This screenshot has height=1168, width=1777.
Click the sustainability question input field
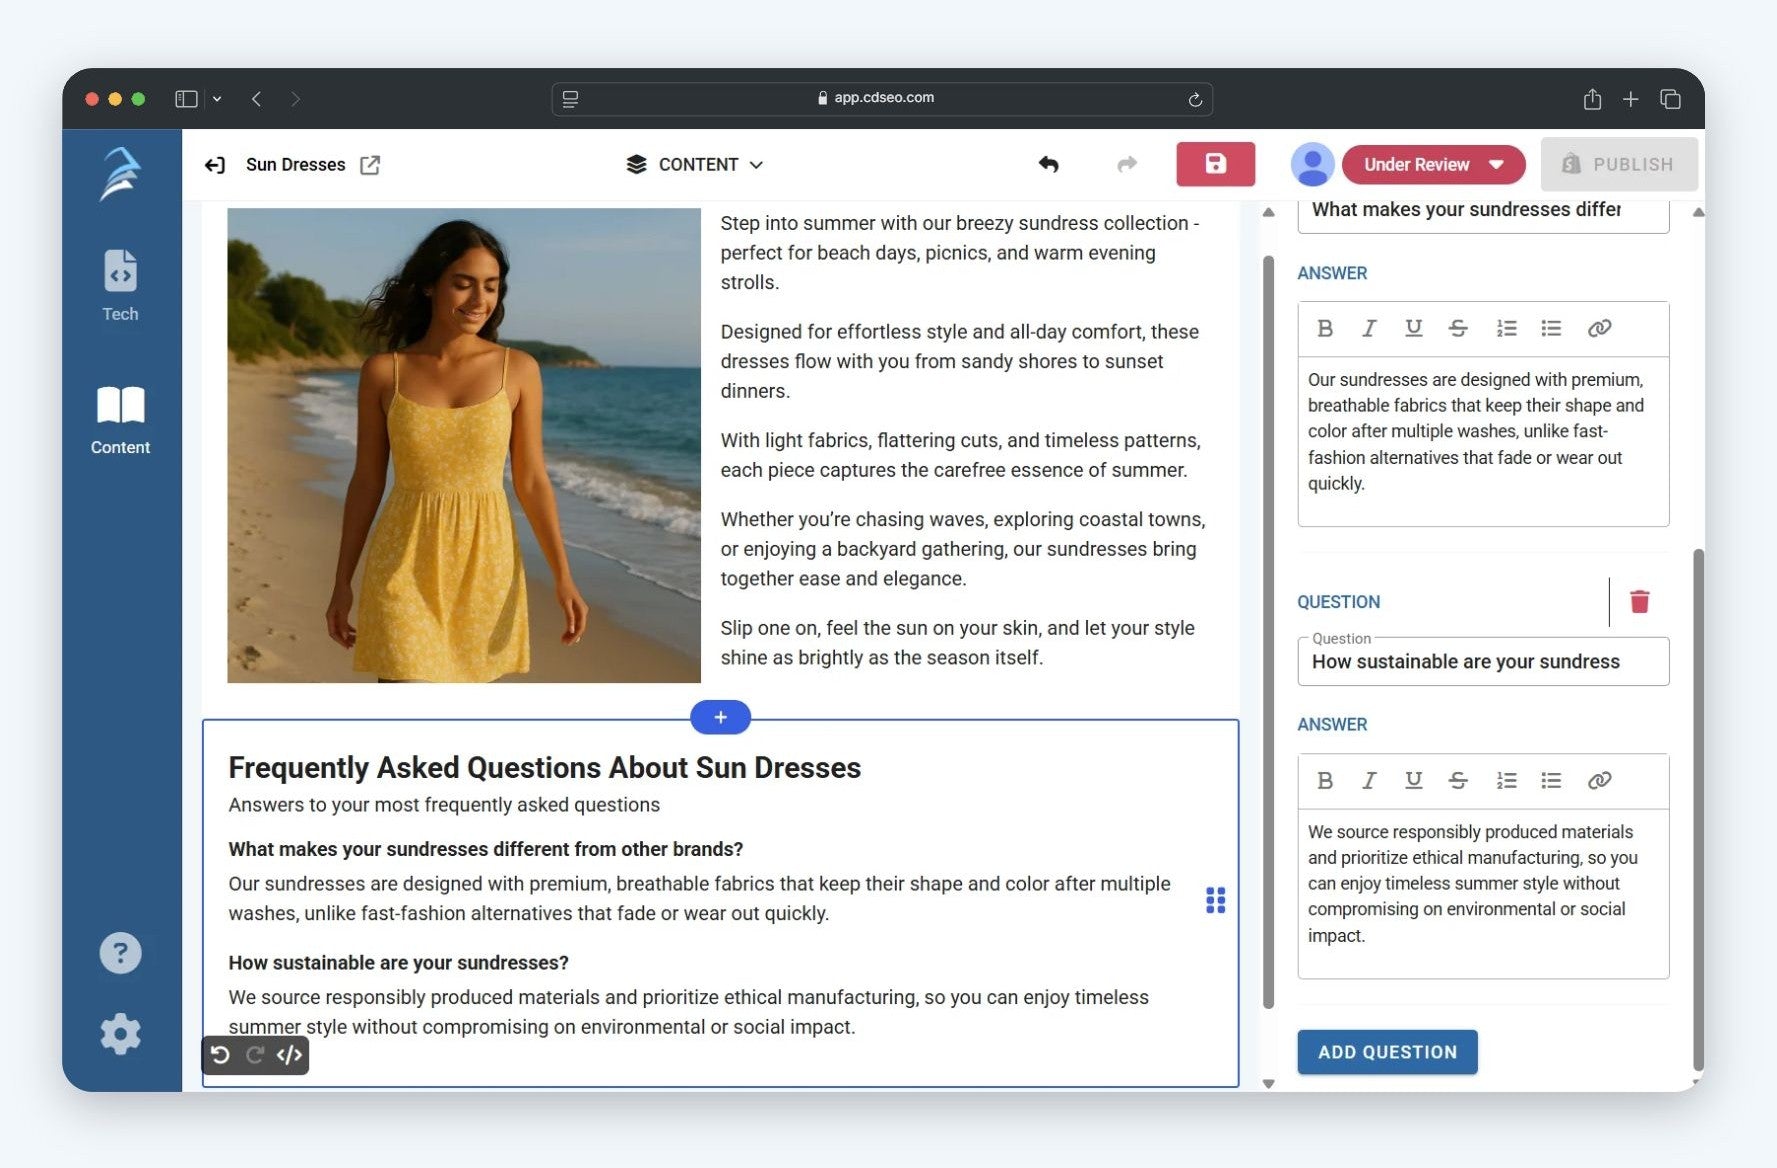point(1482,662)
